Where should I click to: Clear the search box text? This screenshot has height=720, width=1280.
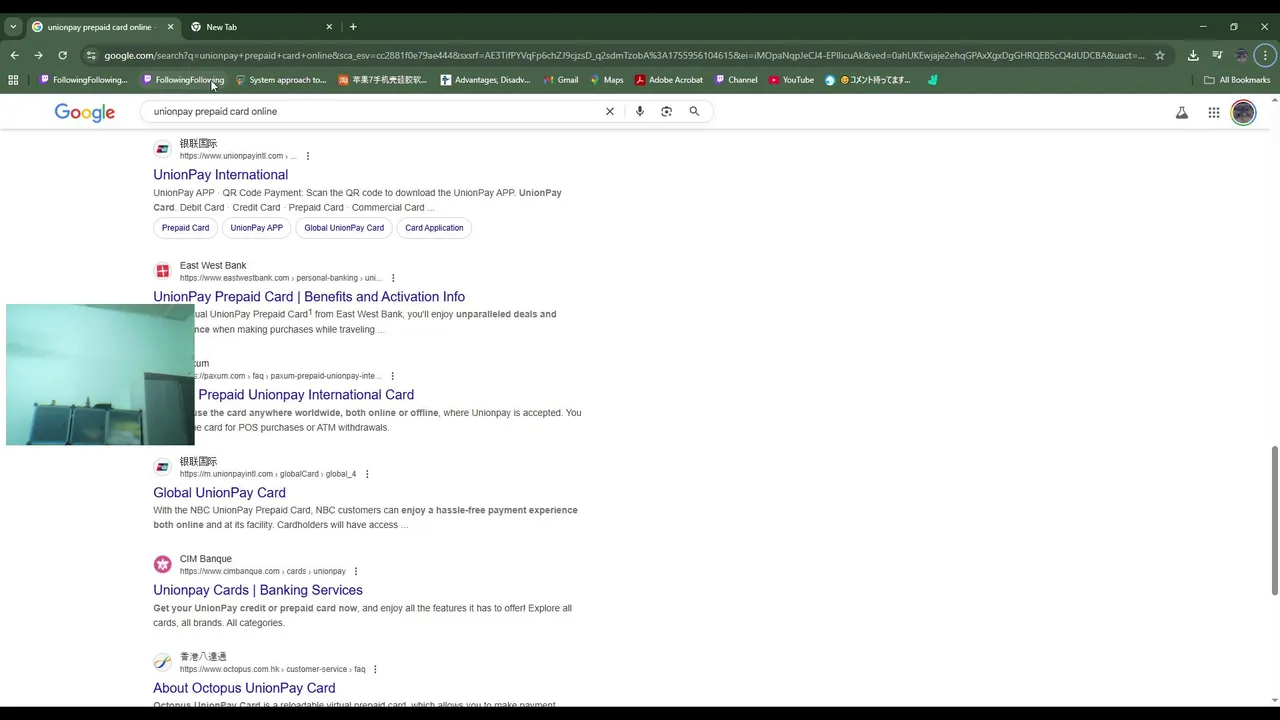coord(610,111)
